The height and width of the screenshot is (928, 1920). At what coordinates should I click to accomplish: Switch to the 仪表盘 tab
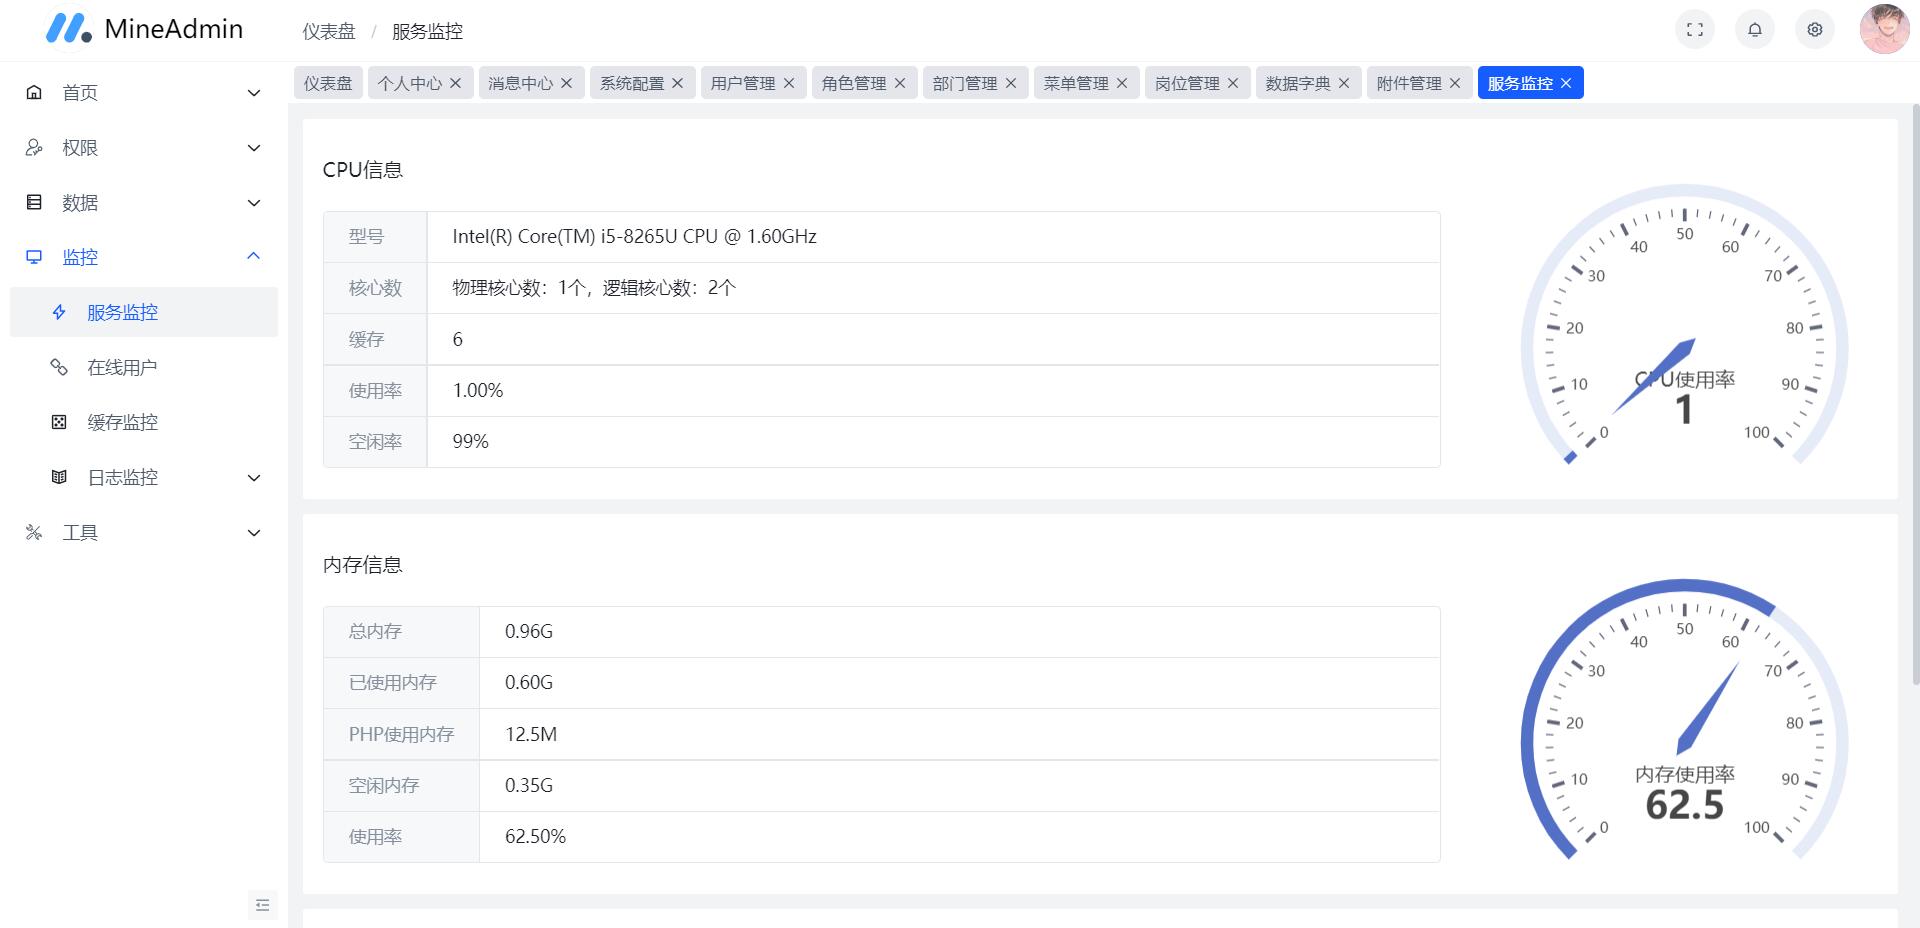(328, 83)
